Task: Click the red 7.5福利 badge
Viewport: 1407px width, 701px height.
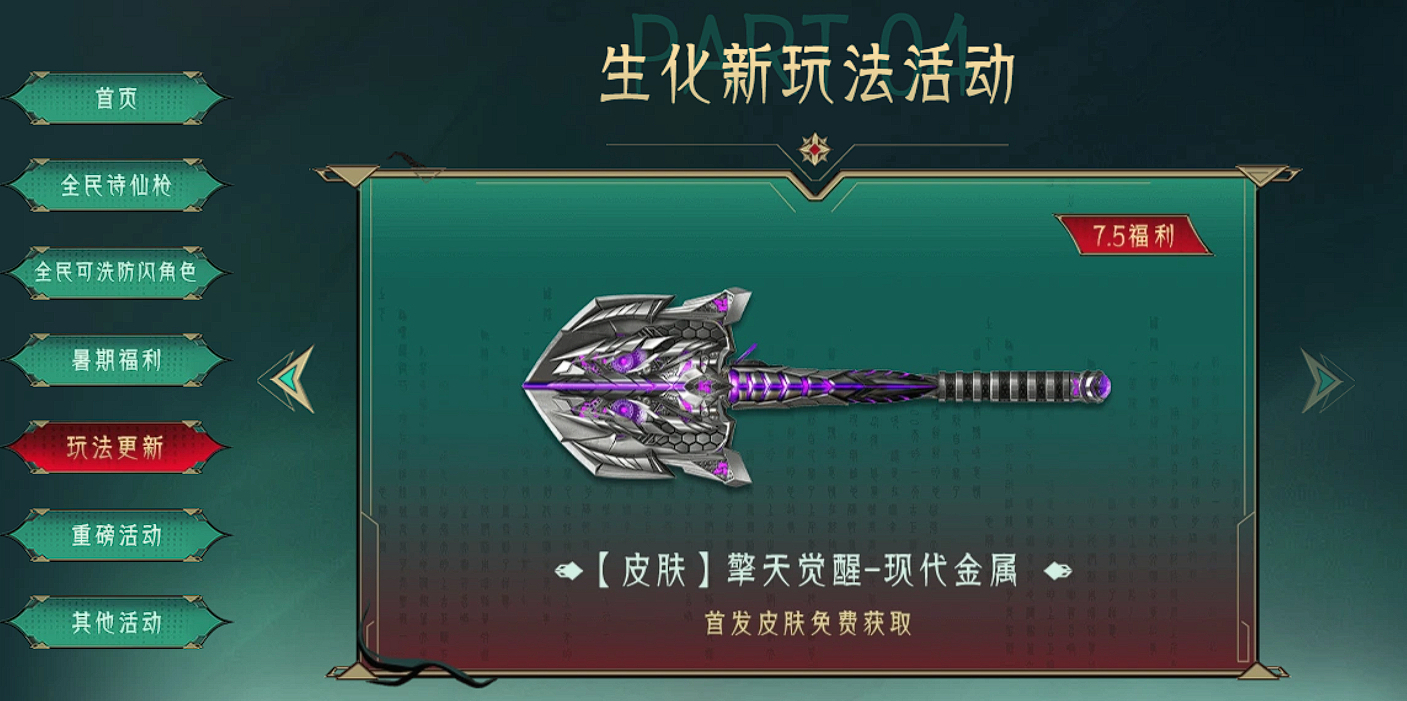Action: click(1133, 236)
